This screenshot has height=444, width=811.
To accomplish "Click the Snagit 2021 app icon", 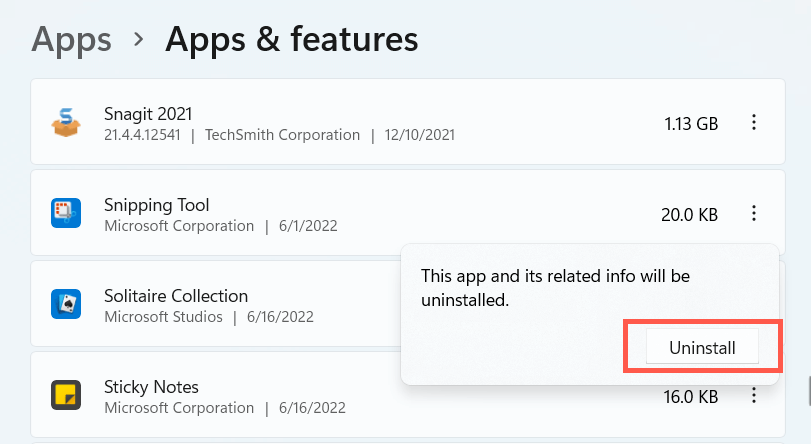I will [x=66, y=123].
